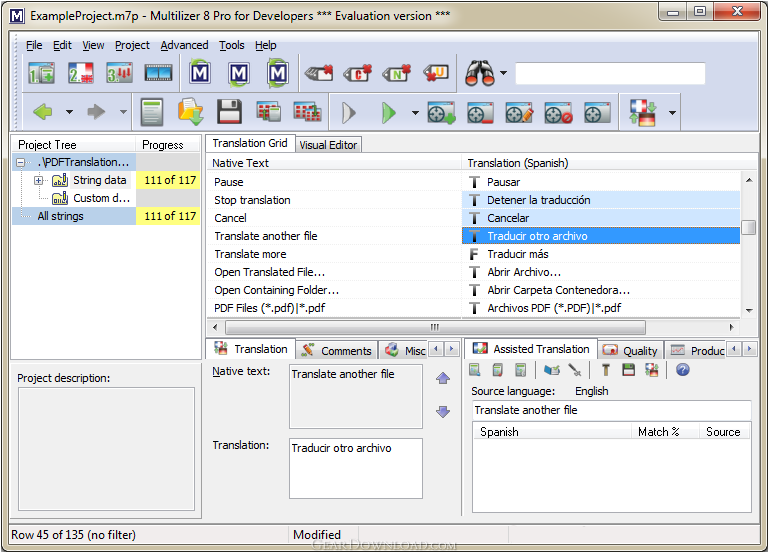This screenshot has height=553, width=769.
Task: Click the filmstrip toolbar icon
Action: (x=158, y=74)
